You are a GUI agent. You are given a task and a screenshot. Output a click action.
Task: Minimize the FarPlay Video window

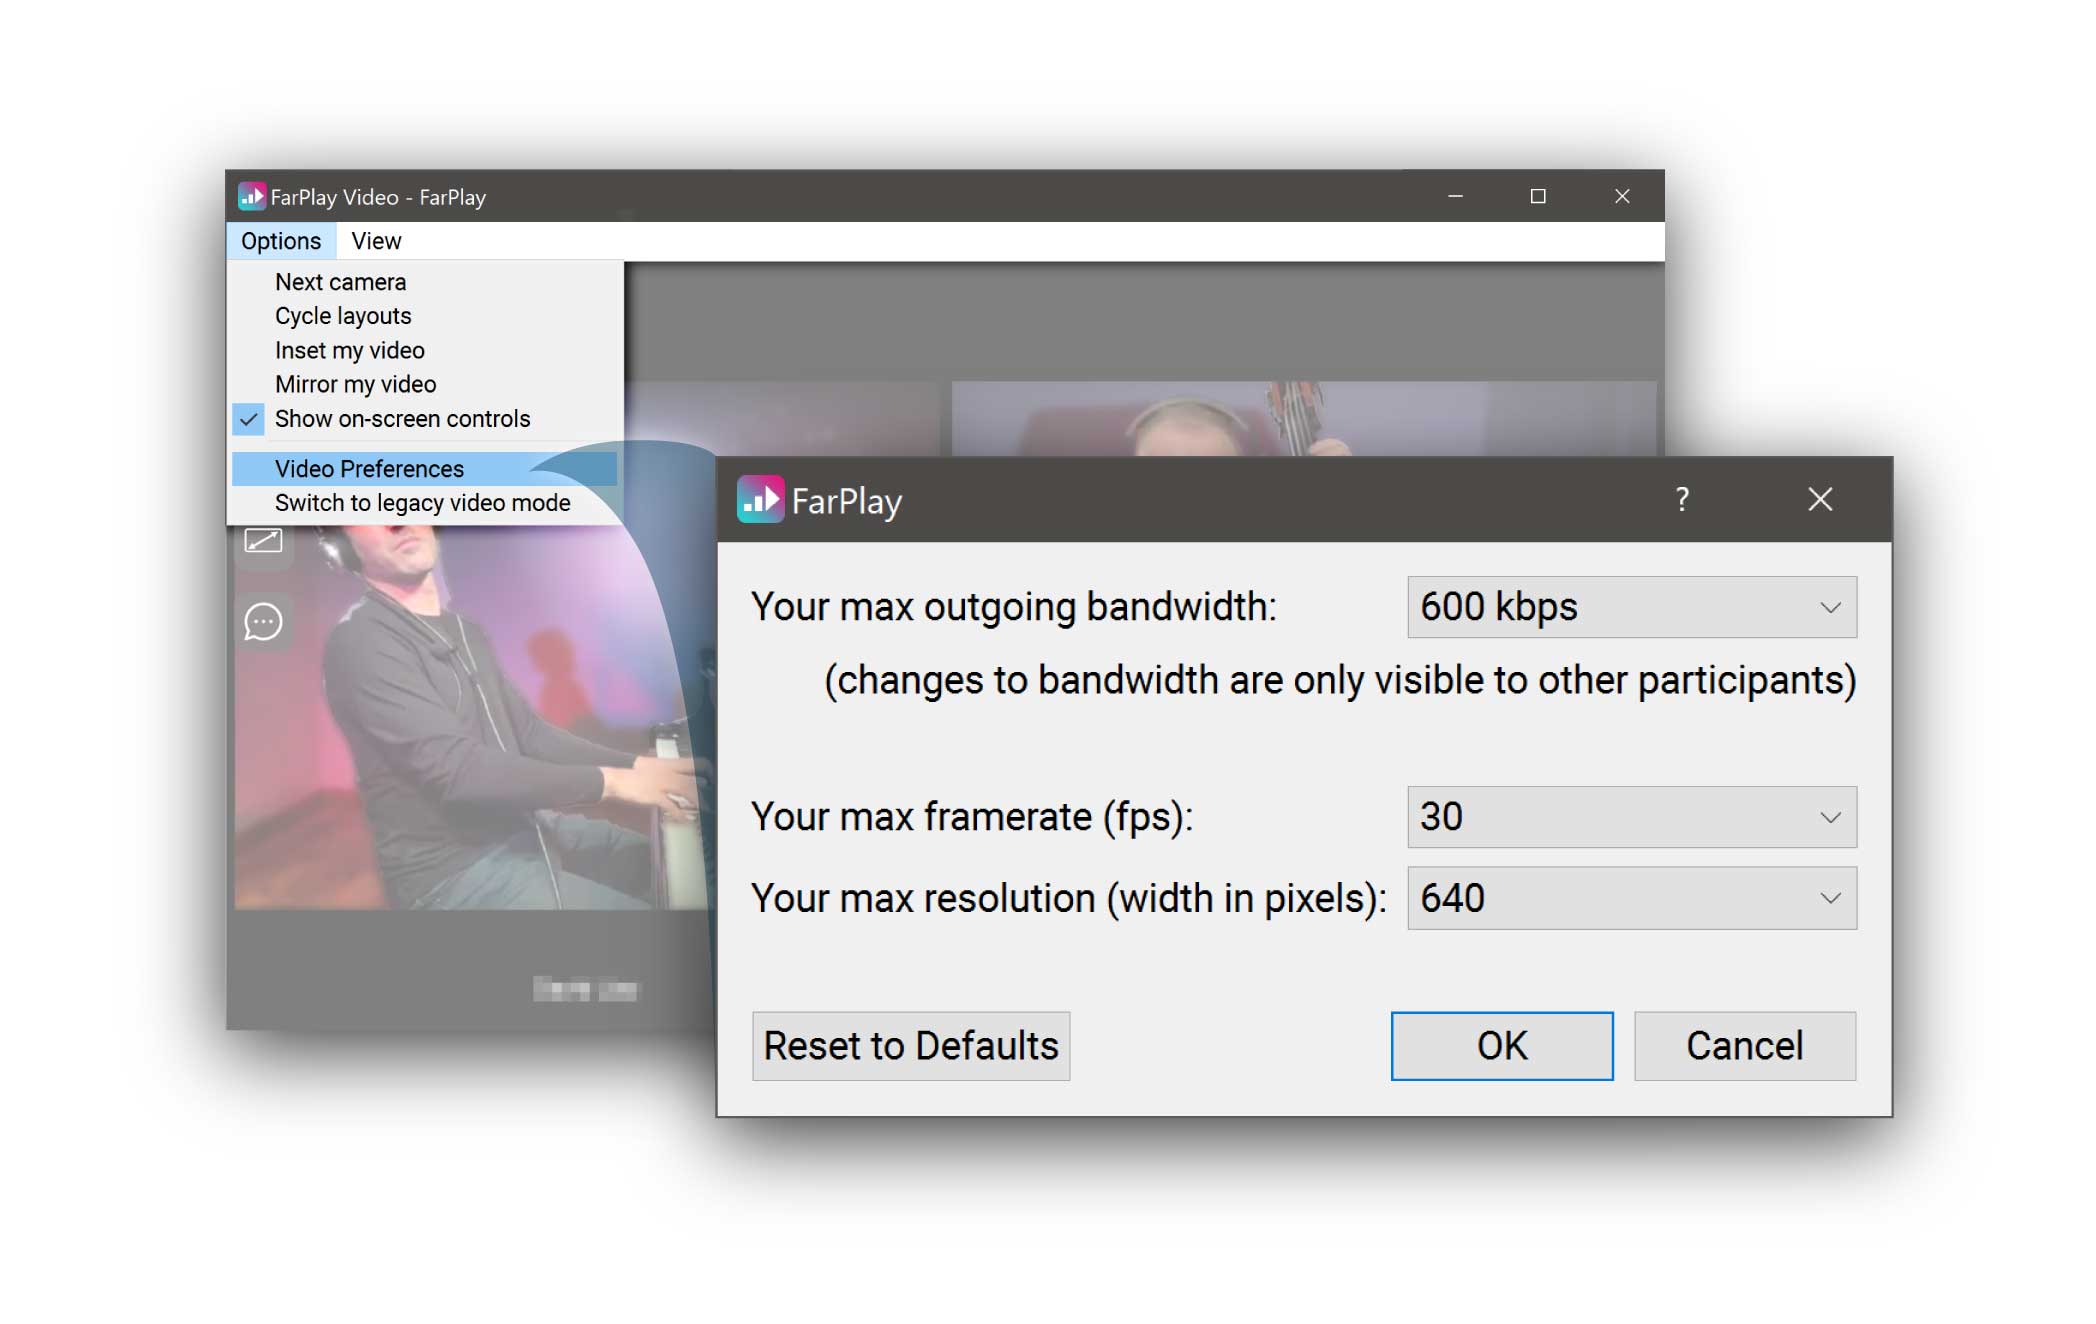1456,196
